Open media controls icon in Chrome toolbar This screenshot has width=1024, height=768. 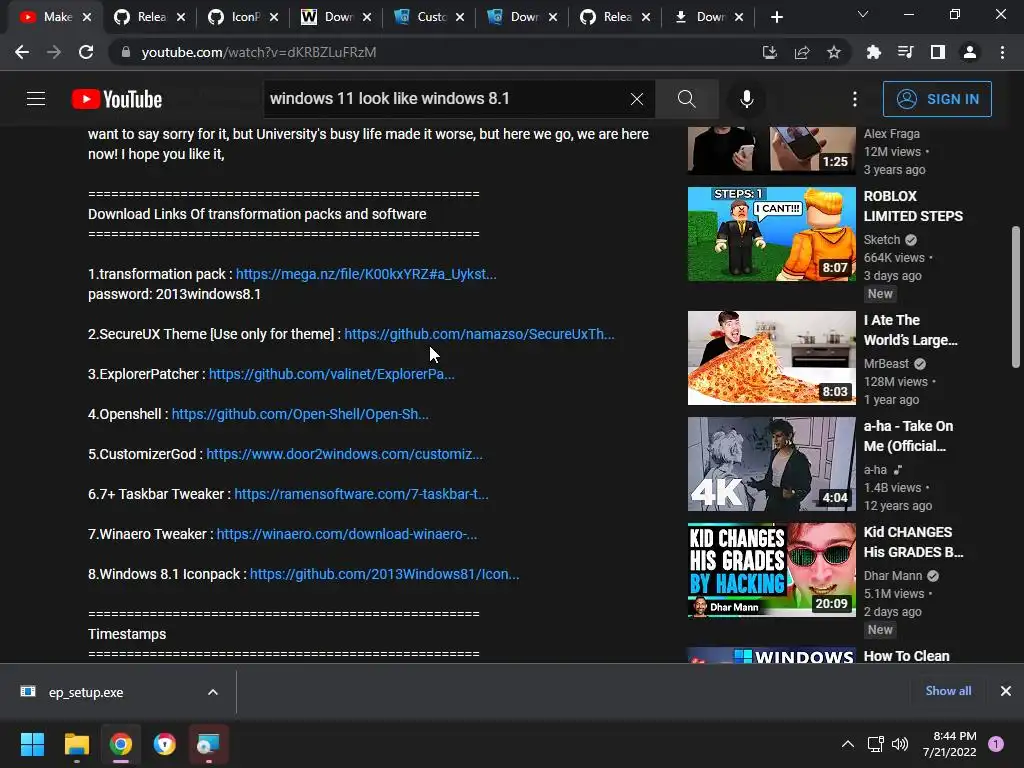906,52
